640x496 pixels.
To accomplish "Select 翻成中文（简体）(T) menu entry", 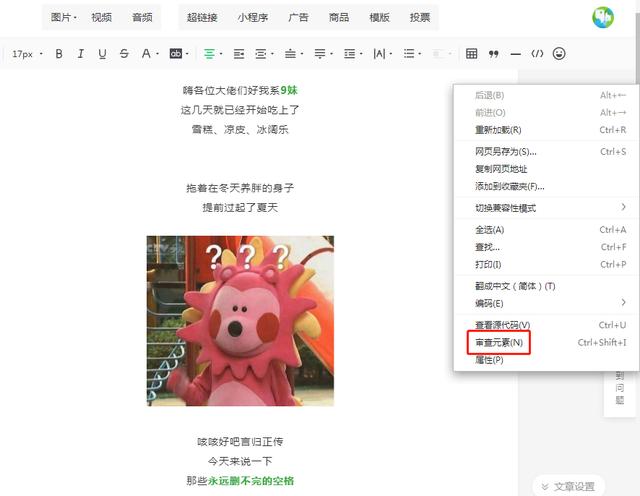I will (546, 286).
